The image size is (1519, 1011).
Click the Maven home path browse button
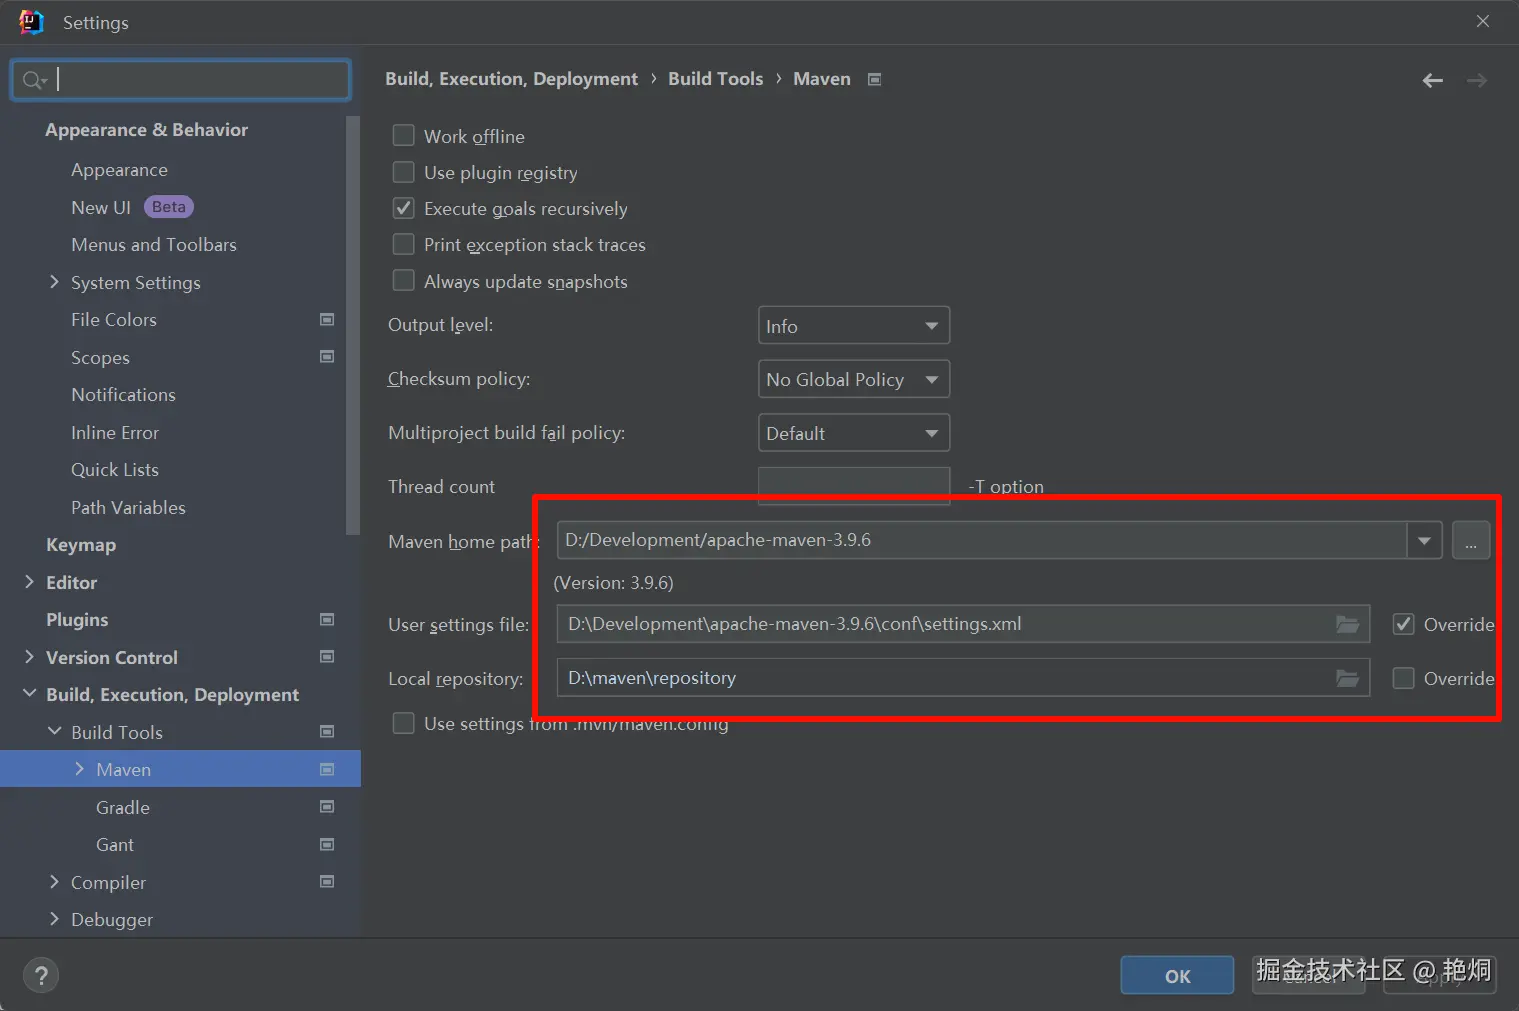tap(1471, 541)
